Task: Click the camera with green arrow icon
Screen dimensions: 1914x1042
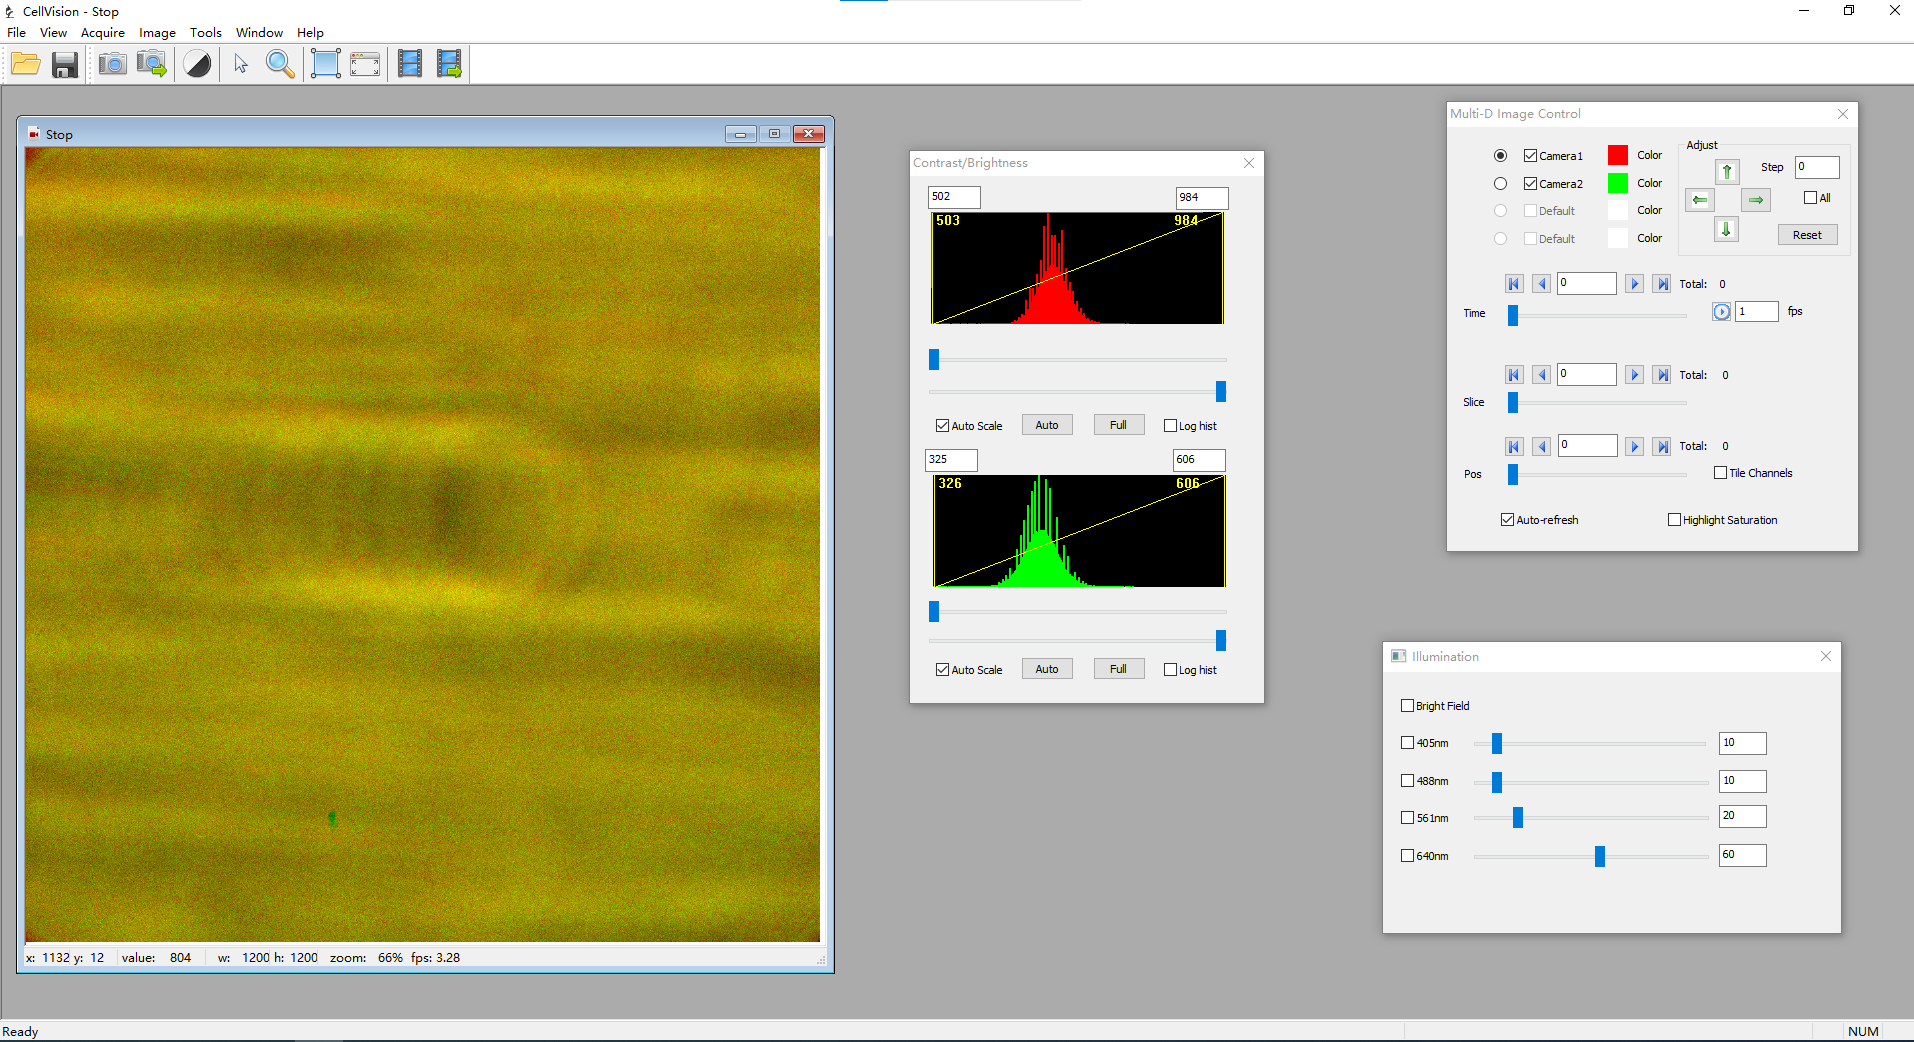Action: [x=152, y=65]
